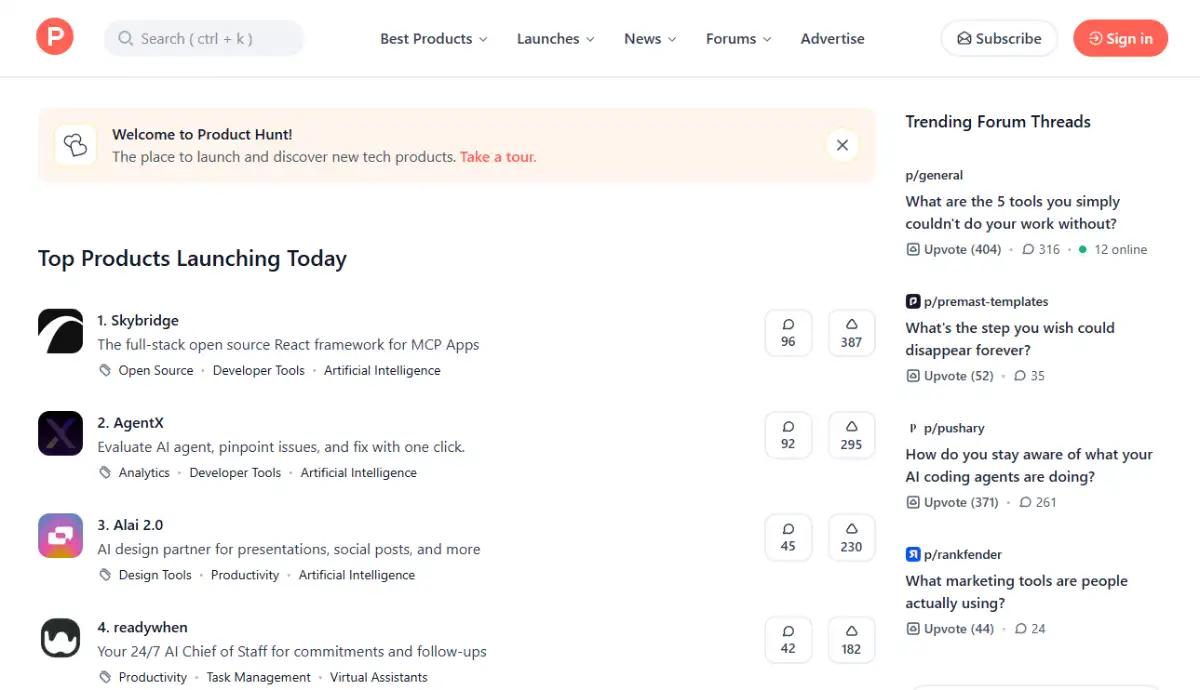
Task: Click the Artificial Intelligence tag under Alai 2.0
Action: [357, 574]
